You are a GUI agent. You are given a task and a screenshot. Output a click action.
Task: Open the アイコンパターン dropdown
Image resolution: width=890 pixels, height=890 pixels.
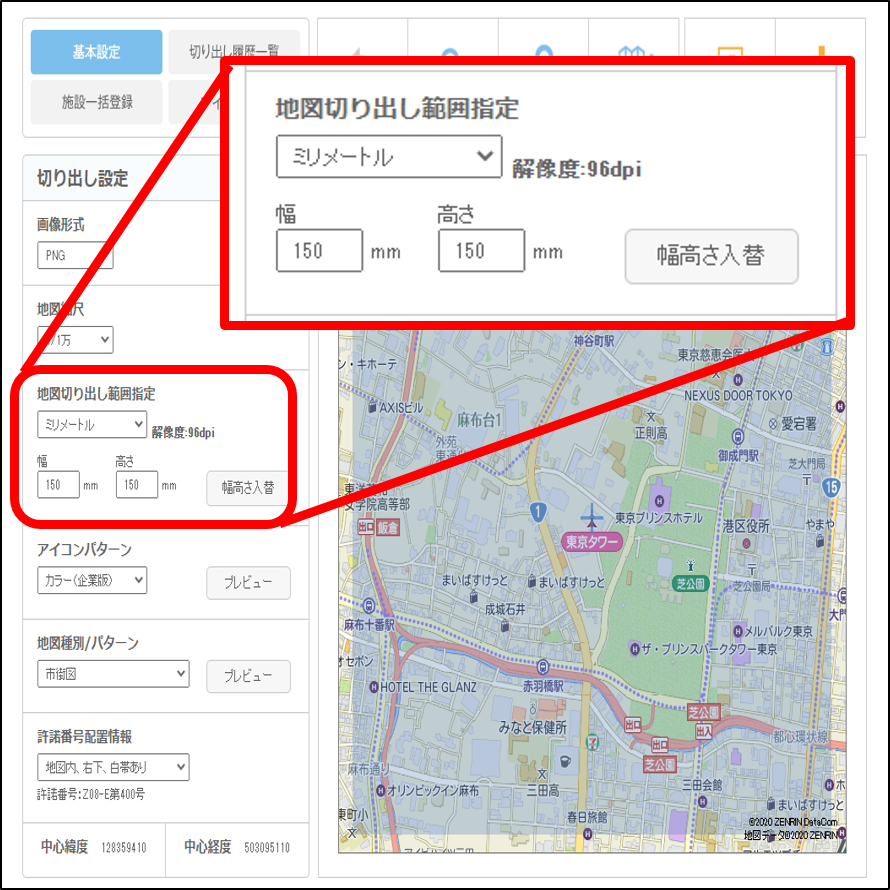92,580
